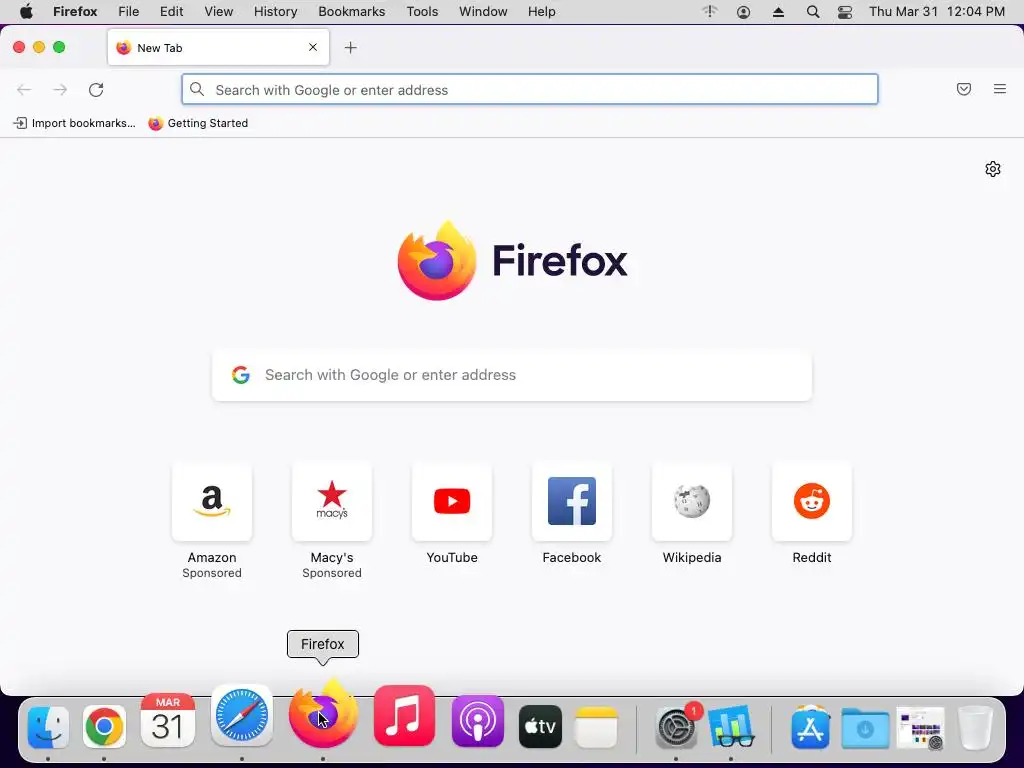Image resolution: width=1024 pixels, height=768 pixels.
Task: Click the date and time in menu bar
Action: [x=936, y=12]
